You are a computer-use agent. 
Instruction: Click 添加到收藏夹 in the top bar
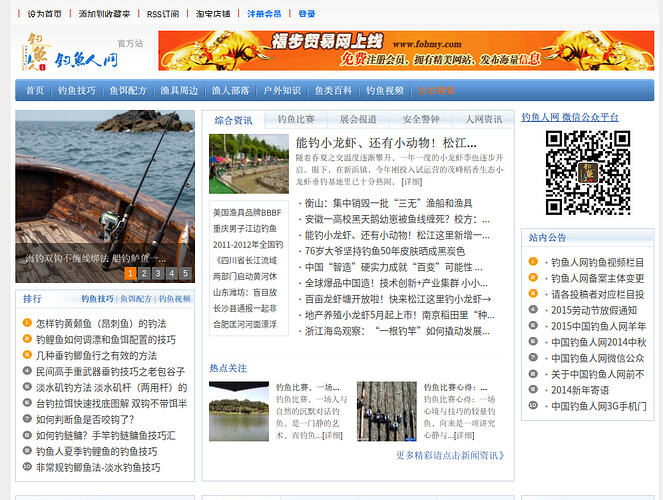tap(104, 14)
